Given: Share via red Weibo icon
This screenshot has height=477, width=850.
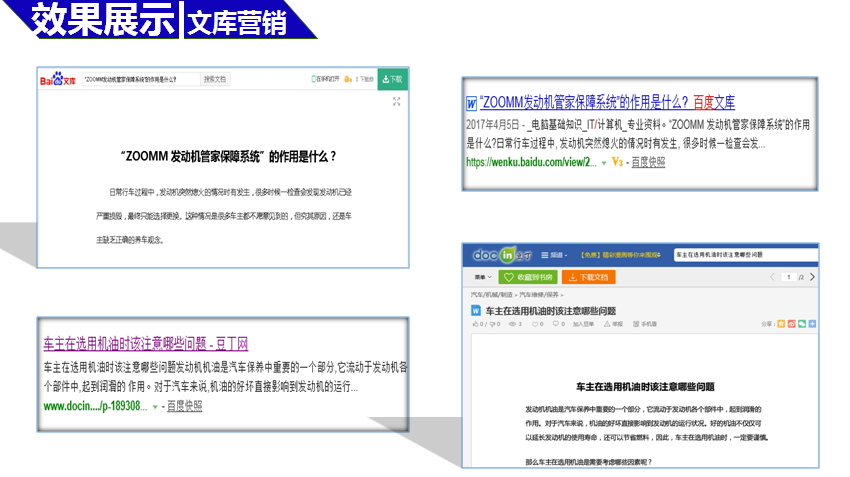Looking at the screenshot, I should [791, 324].
